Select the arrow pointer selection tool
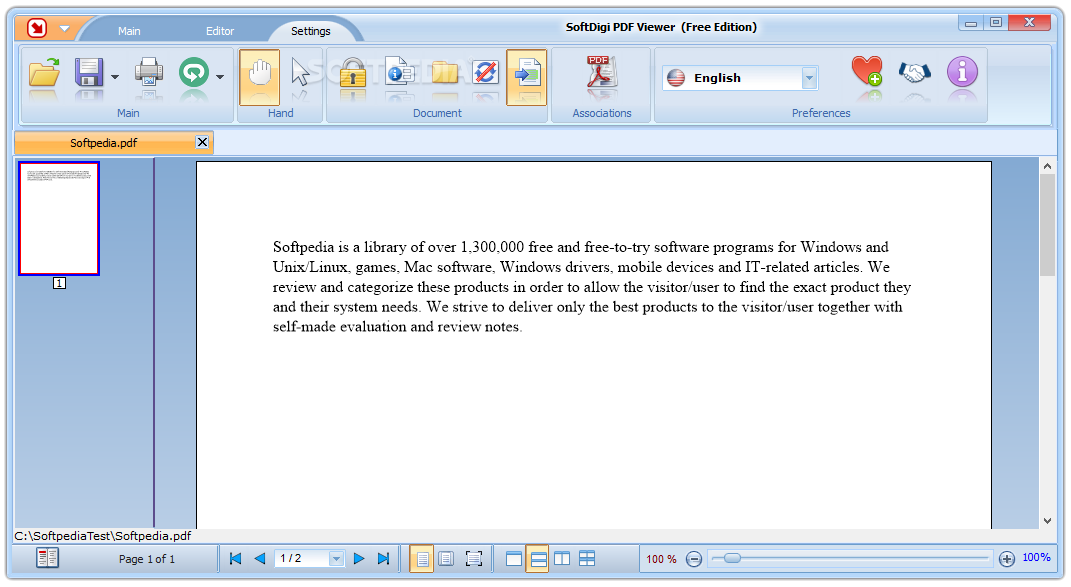The image size is (1071, 587). (301, 72)
